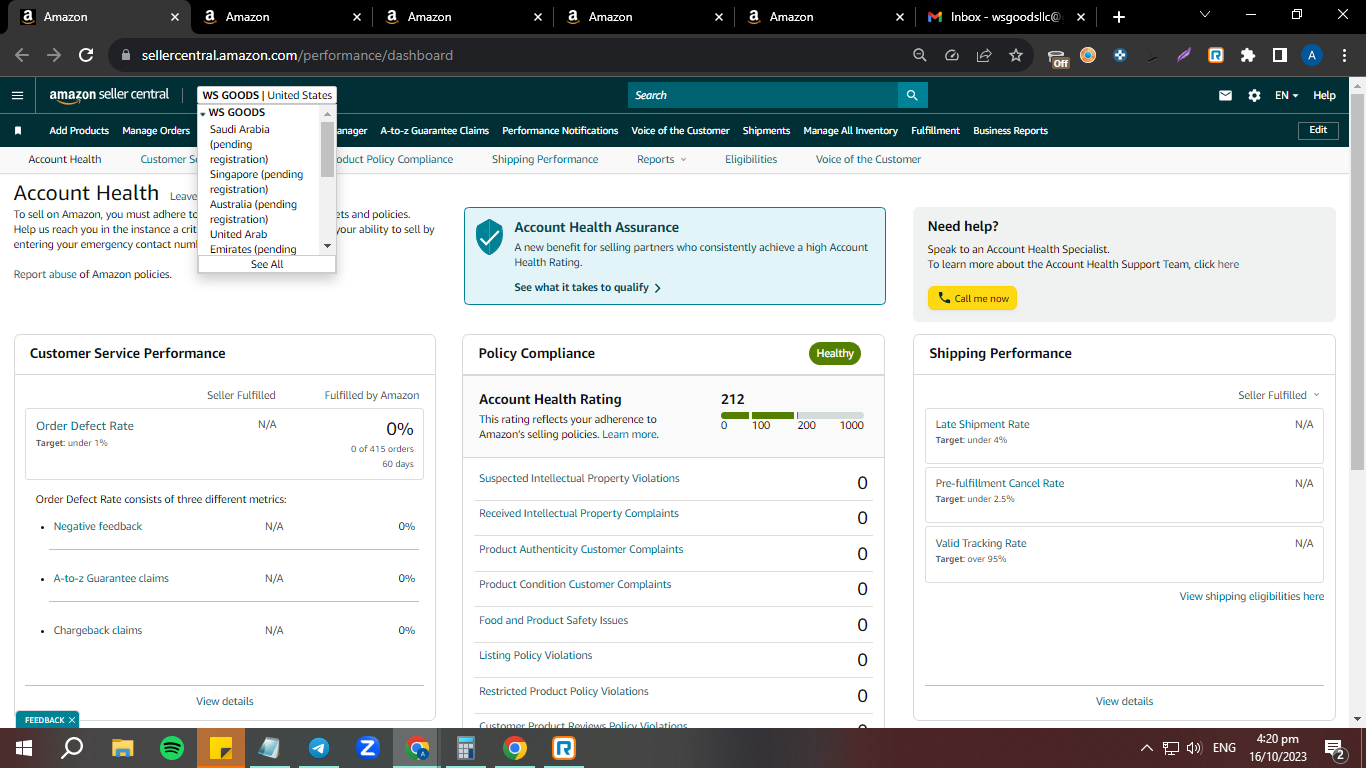Open the Help link in header
Screen dimensions: 1366x768
tap(1324, 96)
